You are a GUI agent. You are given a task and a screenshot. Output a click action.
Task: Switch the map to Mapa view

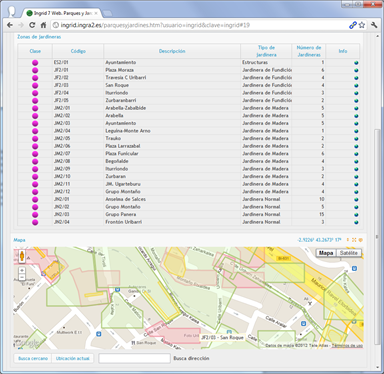point(326,253)
